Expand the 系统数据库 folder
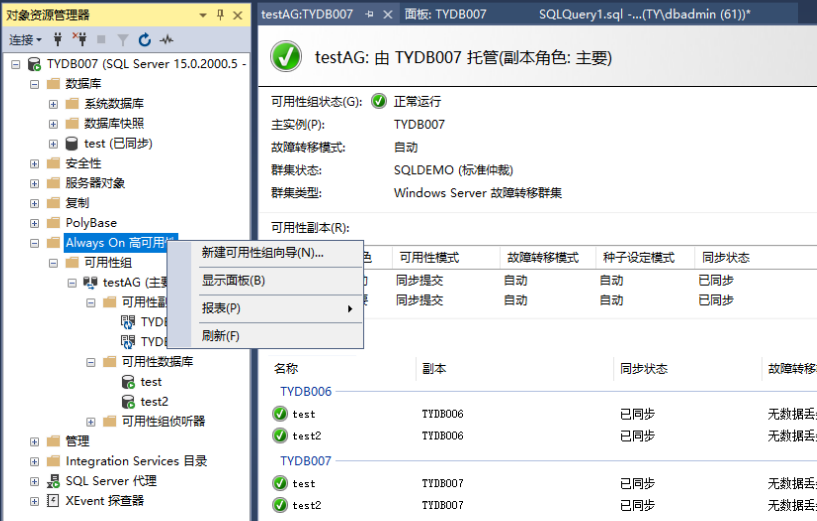The image size is (817, 521). tap(53, 104)
